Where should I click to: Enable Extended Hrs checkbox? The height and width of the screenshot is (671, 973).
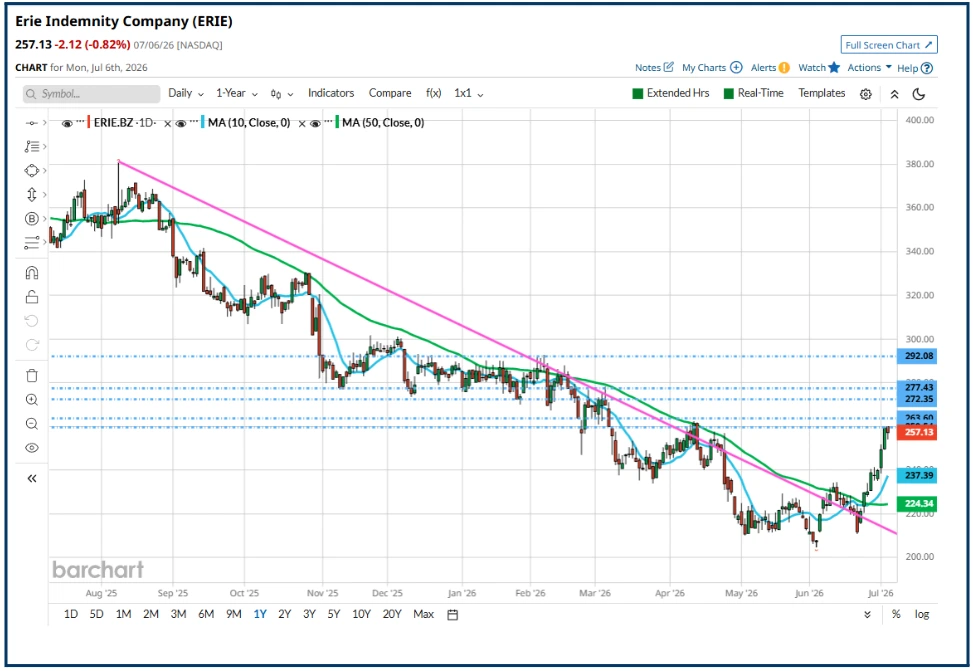click(x=637, y=94)
